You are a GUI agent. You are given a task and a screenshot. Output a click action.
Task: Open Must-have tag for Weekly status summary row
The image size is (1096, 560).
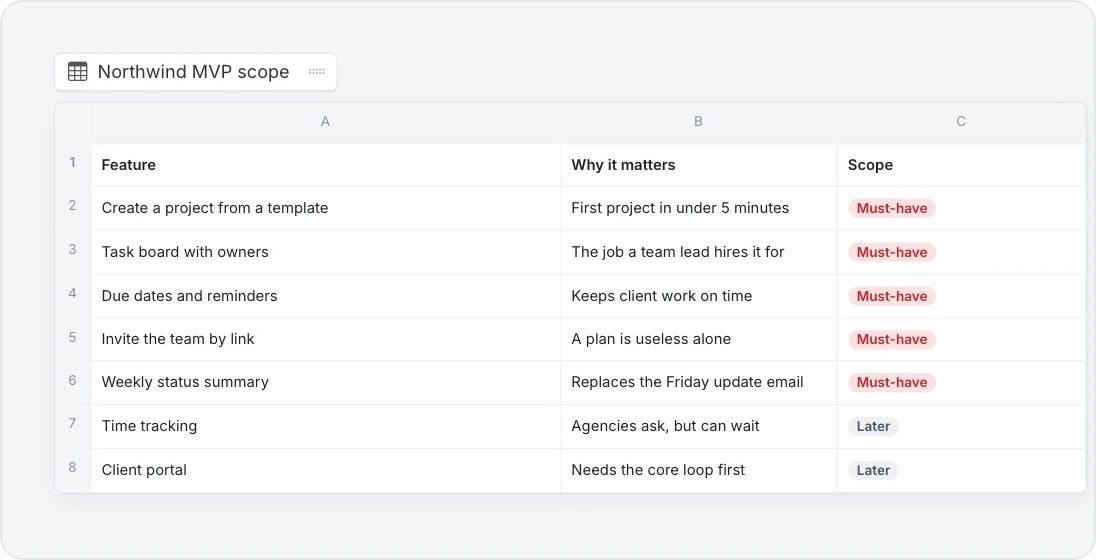click(x=892, y=382)
